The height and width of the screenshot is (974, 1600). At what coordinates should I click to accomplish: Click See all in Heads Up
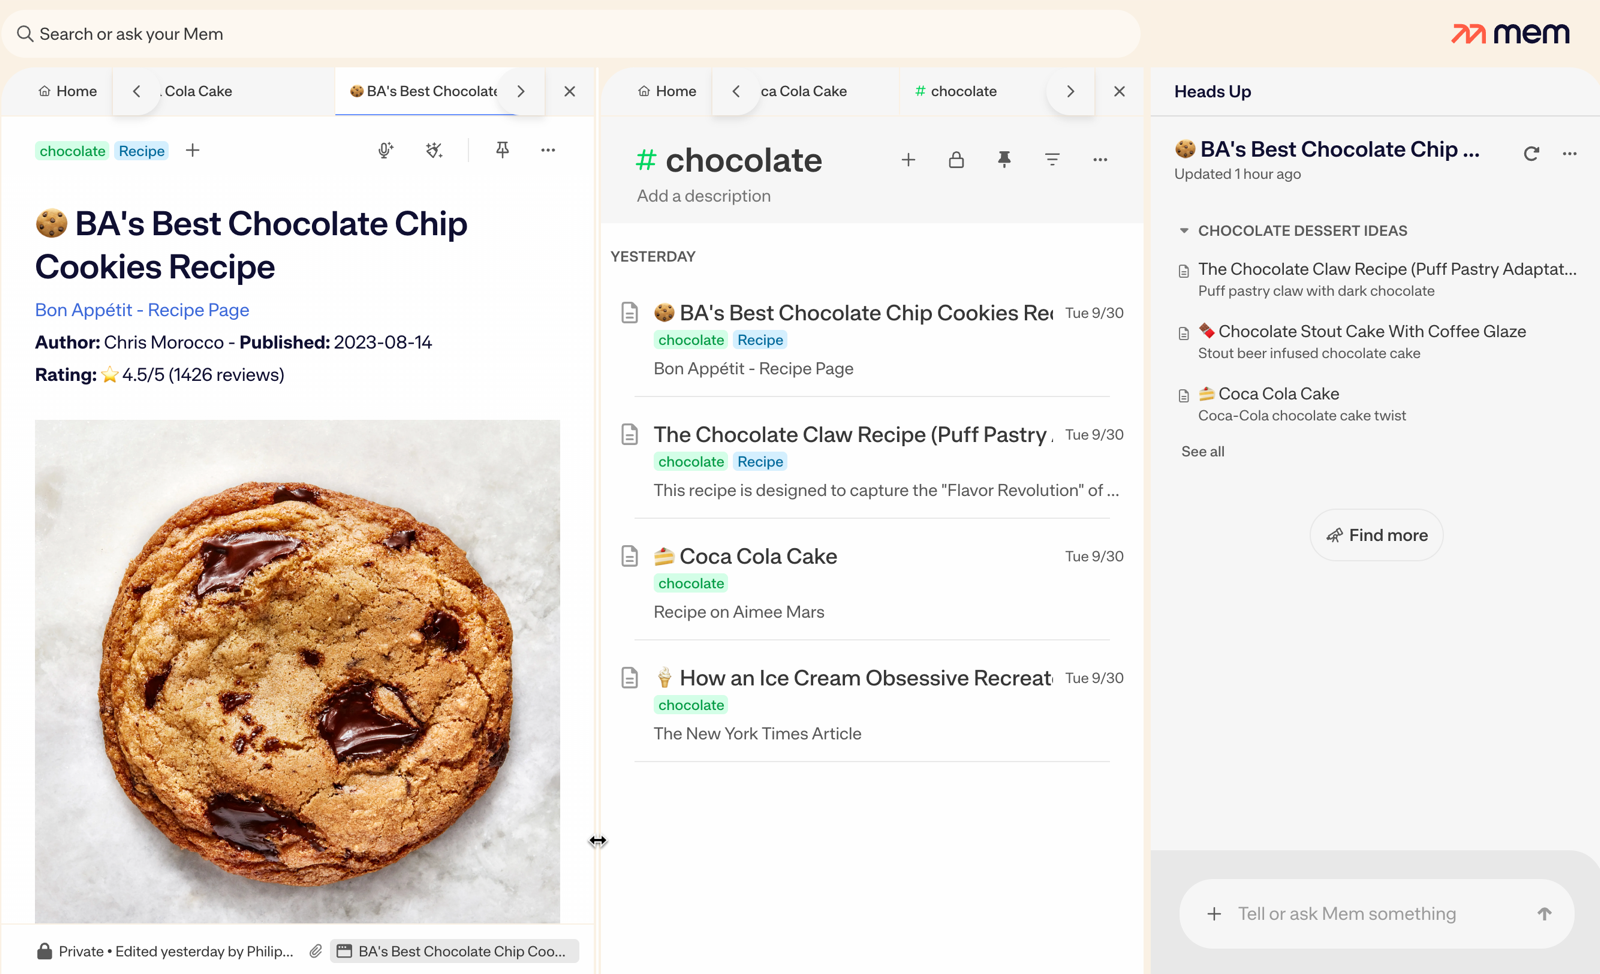coord(1203,451)
